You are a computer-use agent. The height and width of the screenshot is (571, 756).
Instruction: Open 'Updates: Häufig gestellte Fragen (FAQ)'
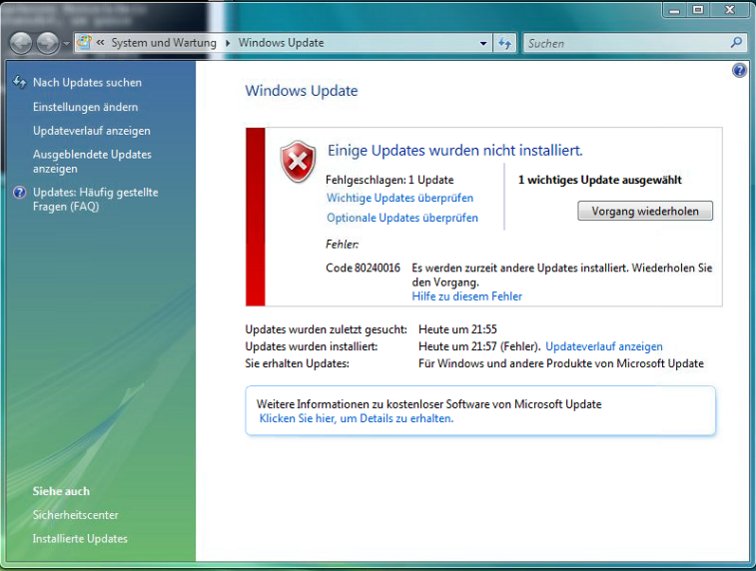pos(95,199)
